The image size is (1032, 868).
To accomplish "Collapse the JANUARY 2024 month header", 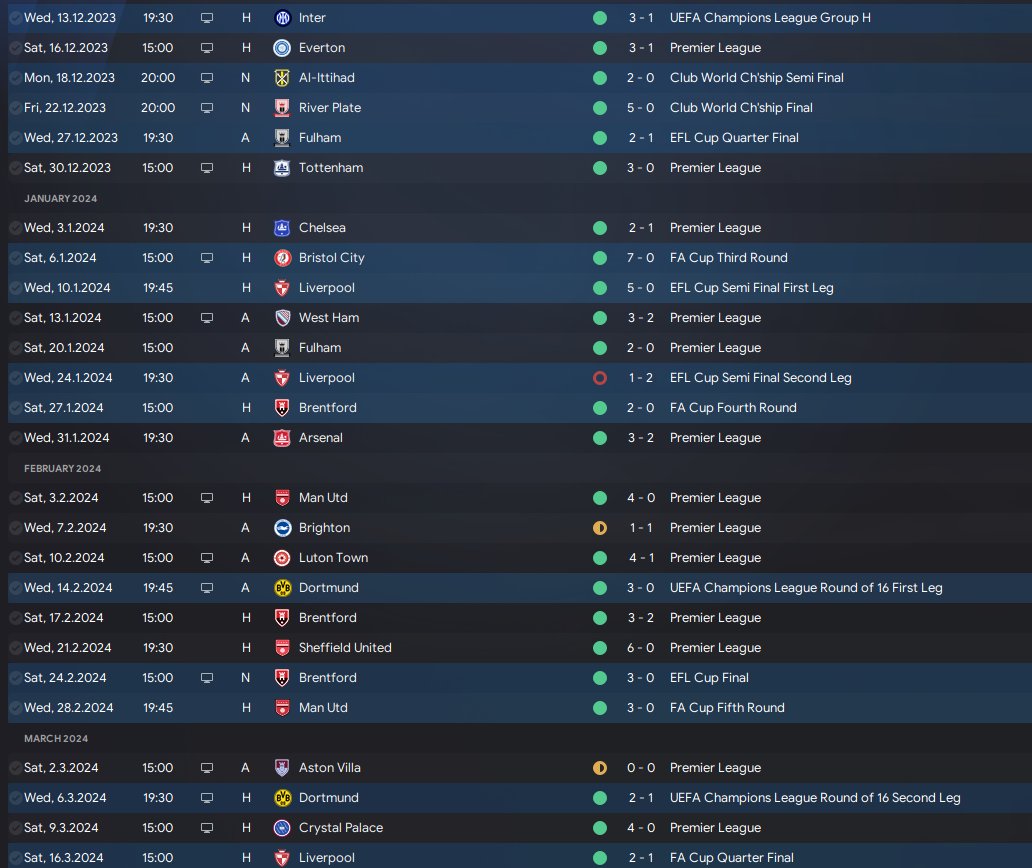I will [x=61, y=198].
